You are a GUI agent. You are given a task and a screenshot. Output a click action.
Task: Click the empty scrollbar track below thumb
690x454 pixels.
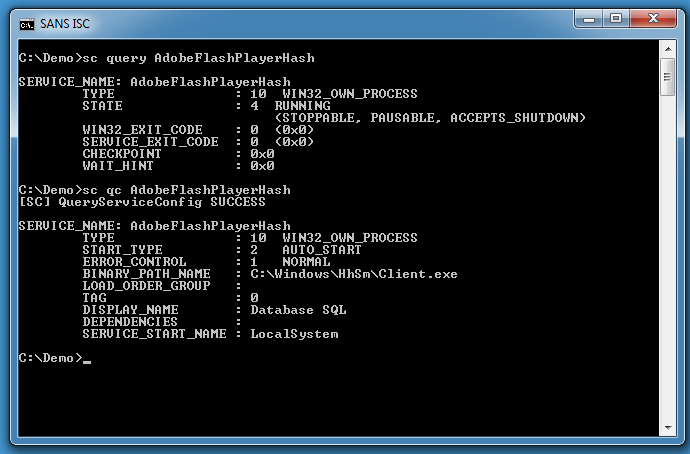pyautogui.click(x=668, y=257)
